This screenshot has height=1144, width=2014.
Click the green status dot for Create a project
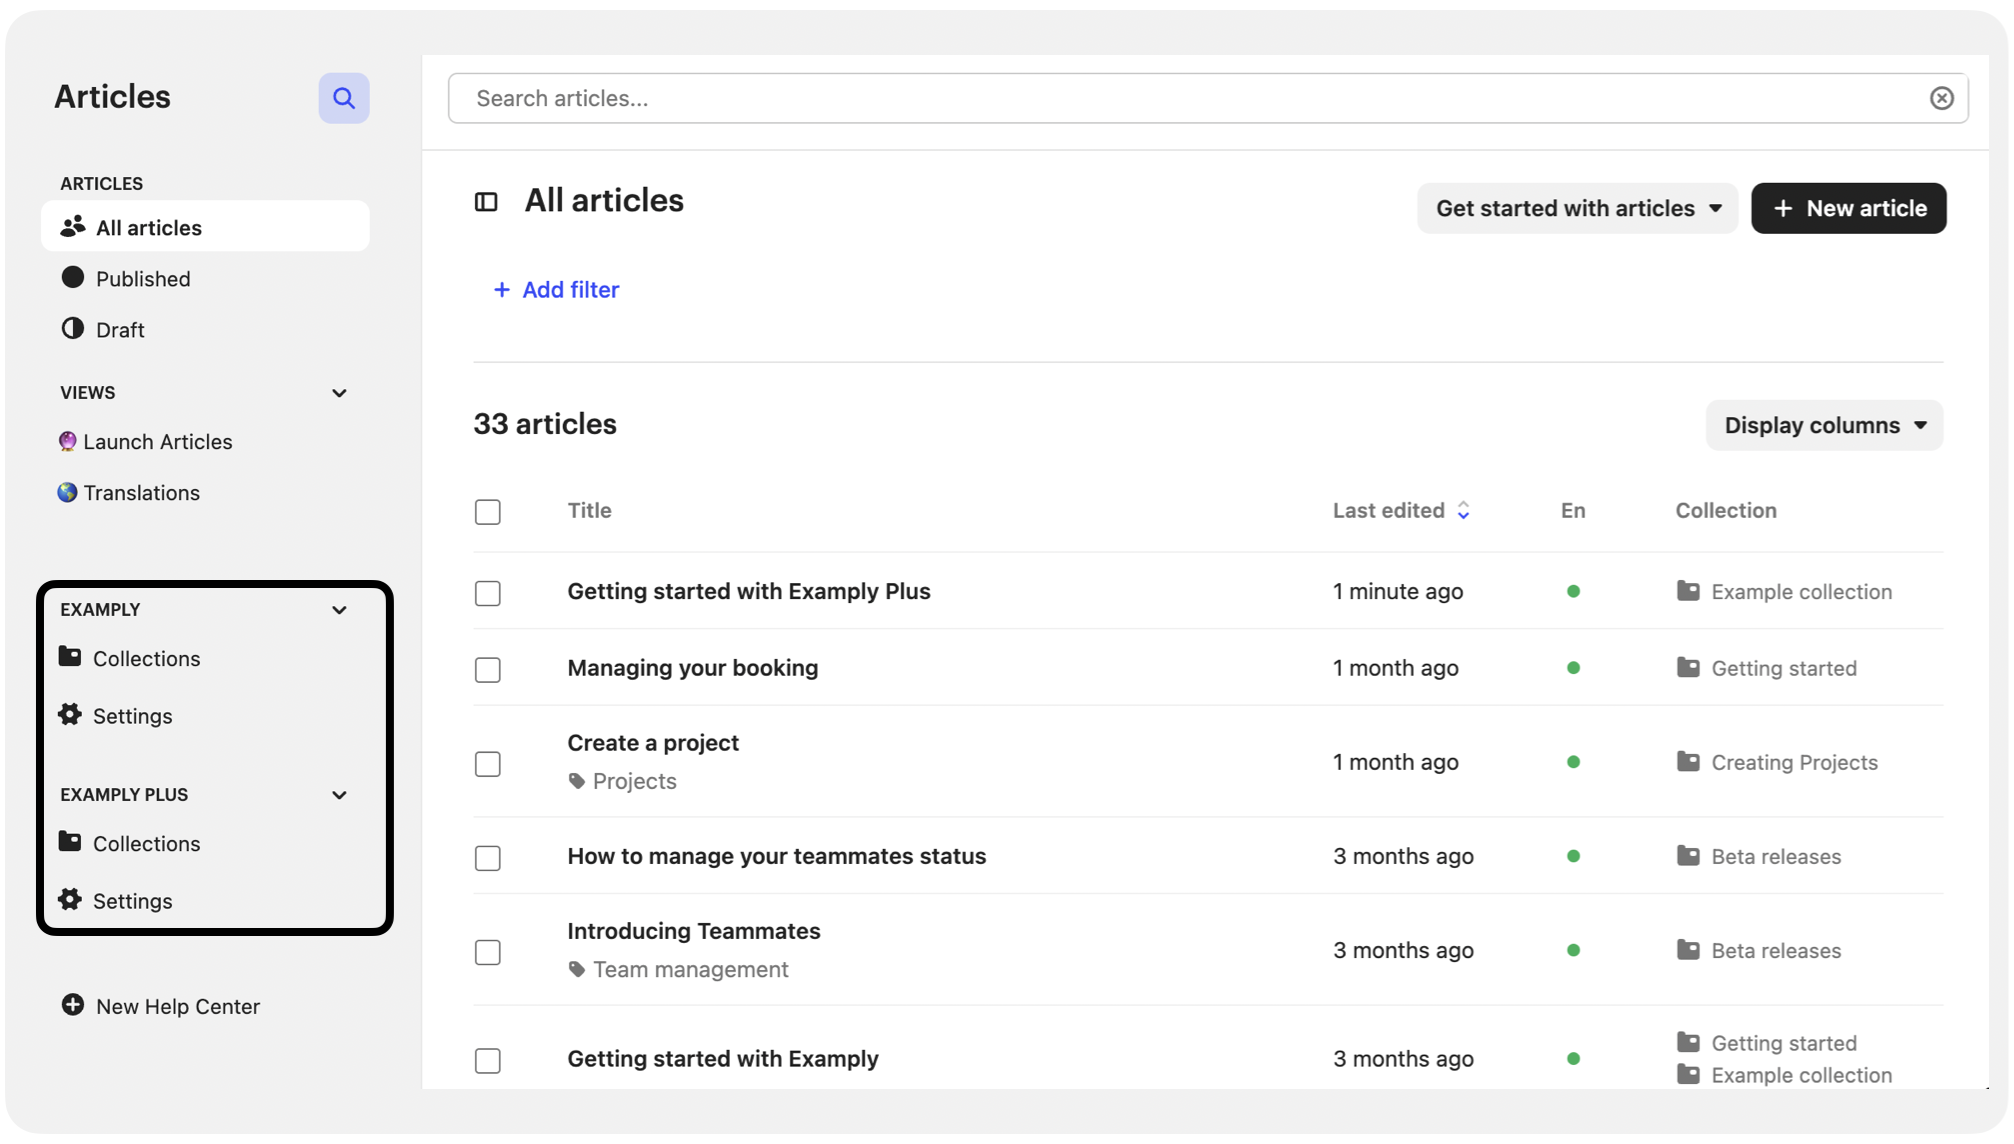click(1573, 762)
